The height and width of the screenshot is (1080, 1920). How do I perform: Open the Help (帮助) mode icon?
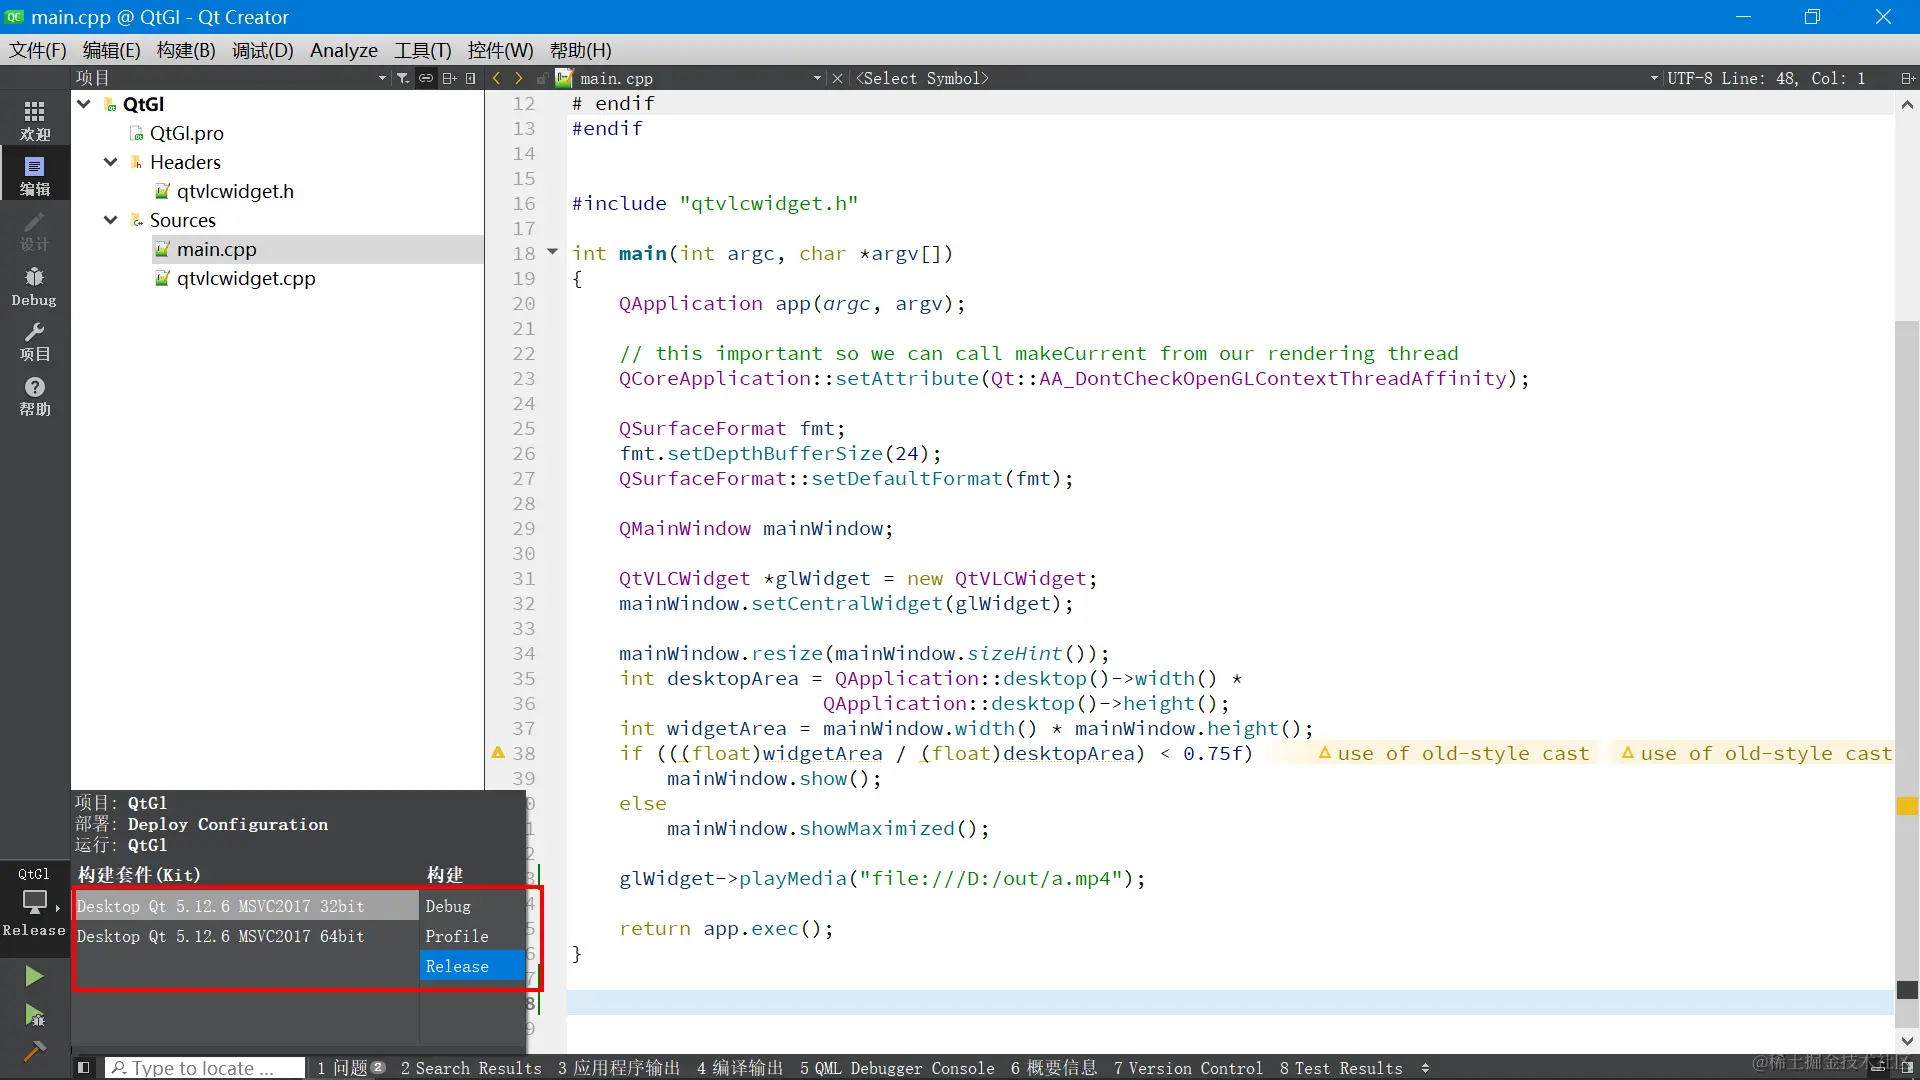34,395
